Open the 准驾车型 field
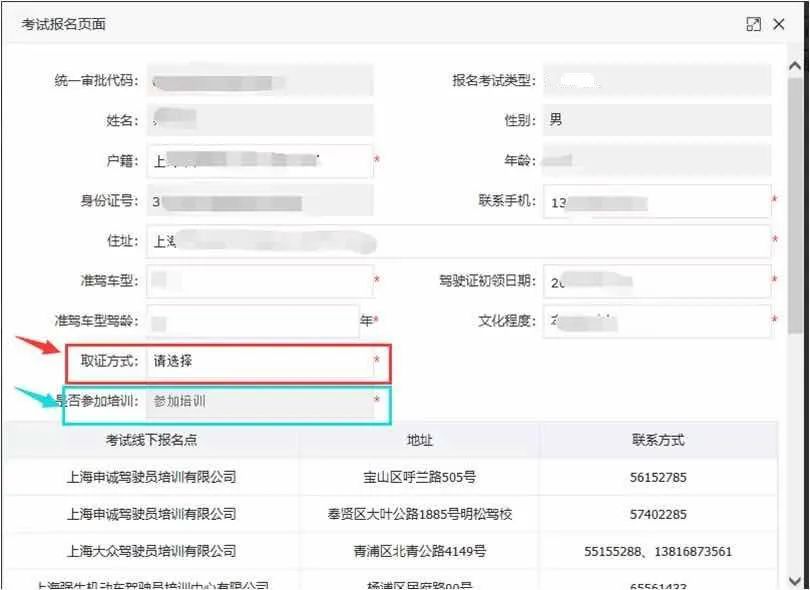This screenshot has width=810, height=590. tap(259, 281)
